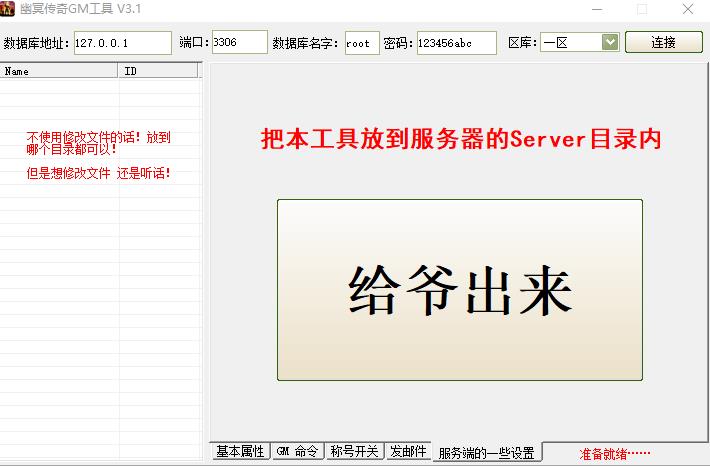Screen dimensions: 710x466
Task: Go to the 发邮件 tab
Action: (408, 452)
